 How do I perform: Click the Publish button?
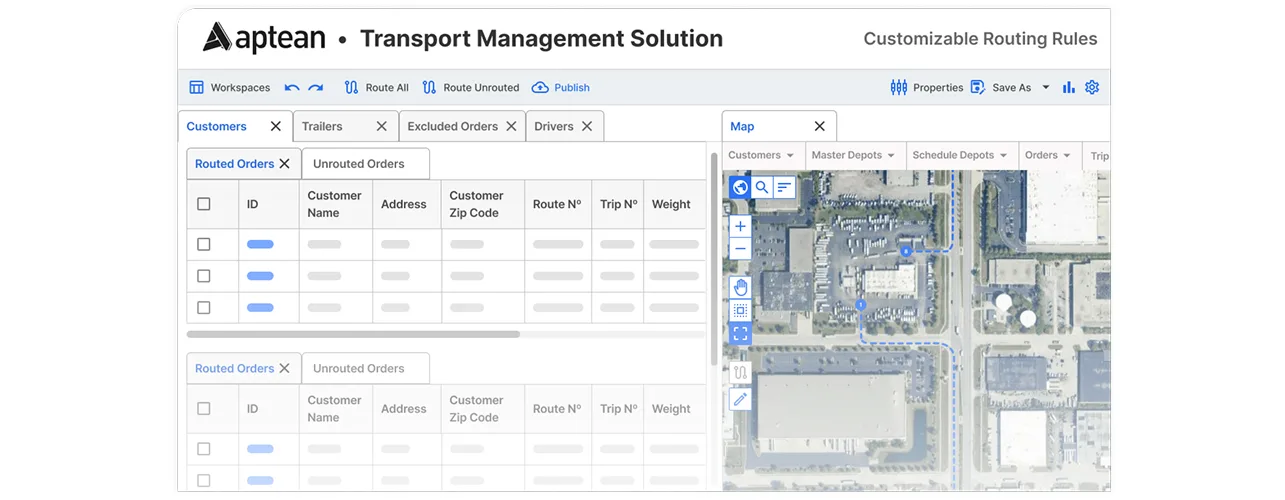[x=561, y=88]
